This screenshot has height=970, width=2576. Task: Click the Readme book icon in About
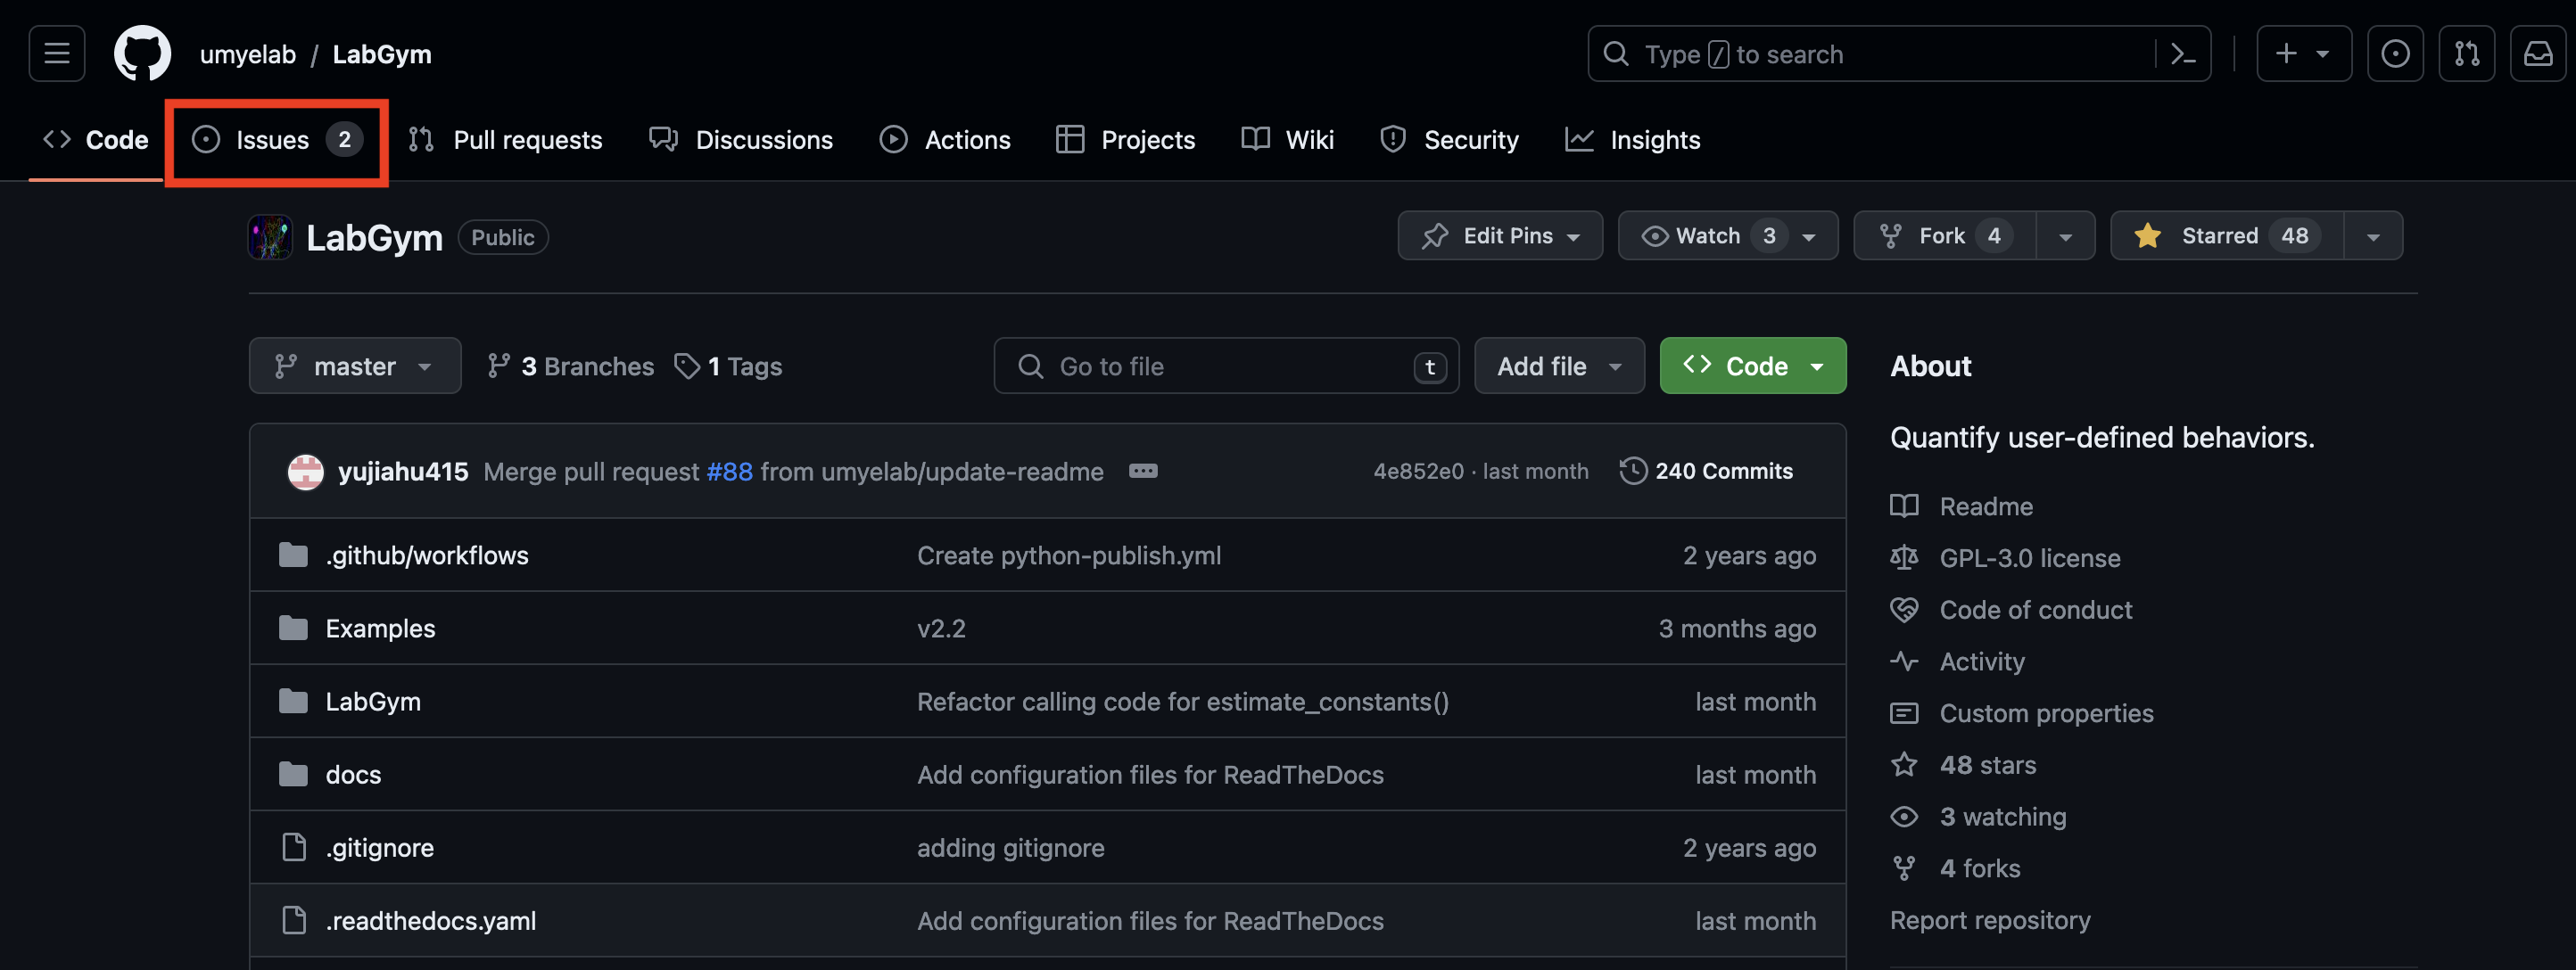1904,506
